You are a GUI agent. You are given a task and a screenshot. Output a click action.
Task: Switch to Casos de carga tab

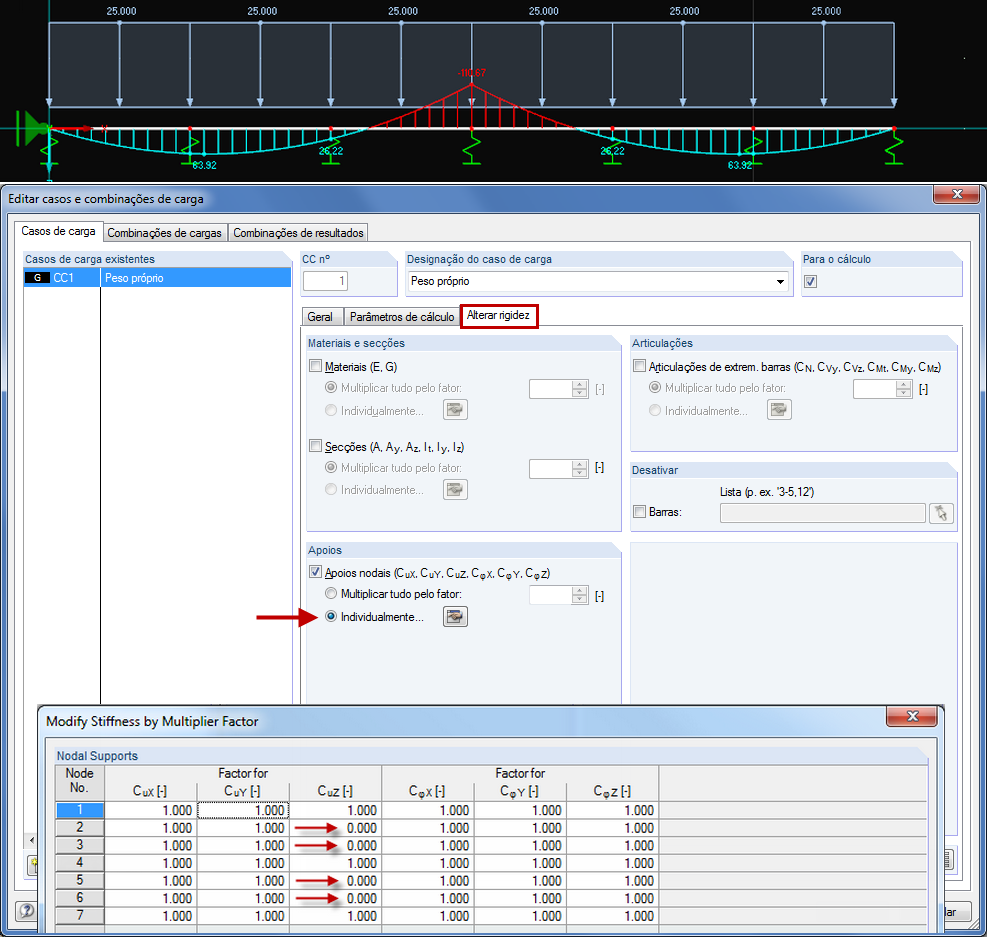pyautogui.click(x=58, y=232)
